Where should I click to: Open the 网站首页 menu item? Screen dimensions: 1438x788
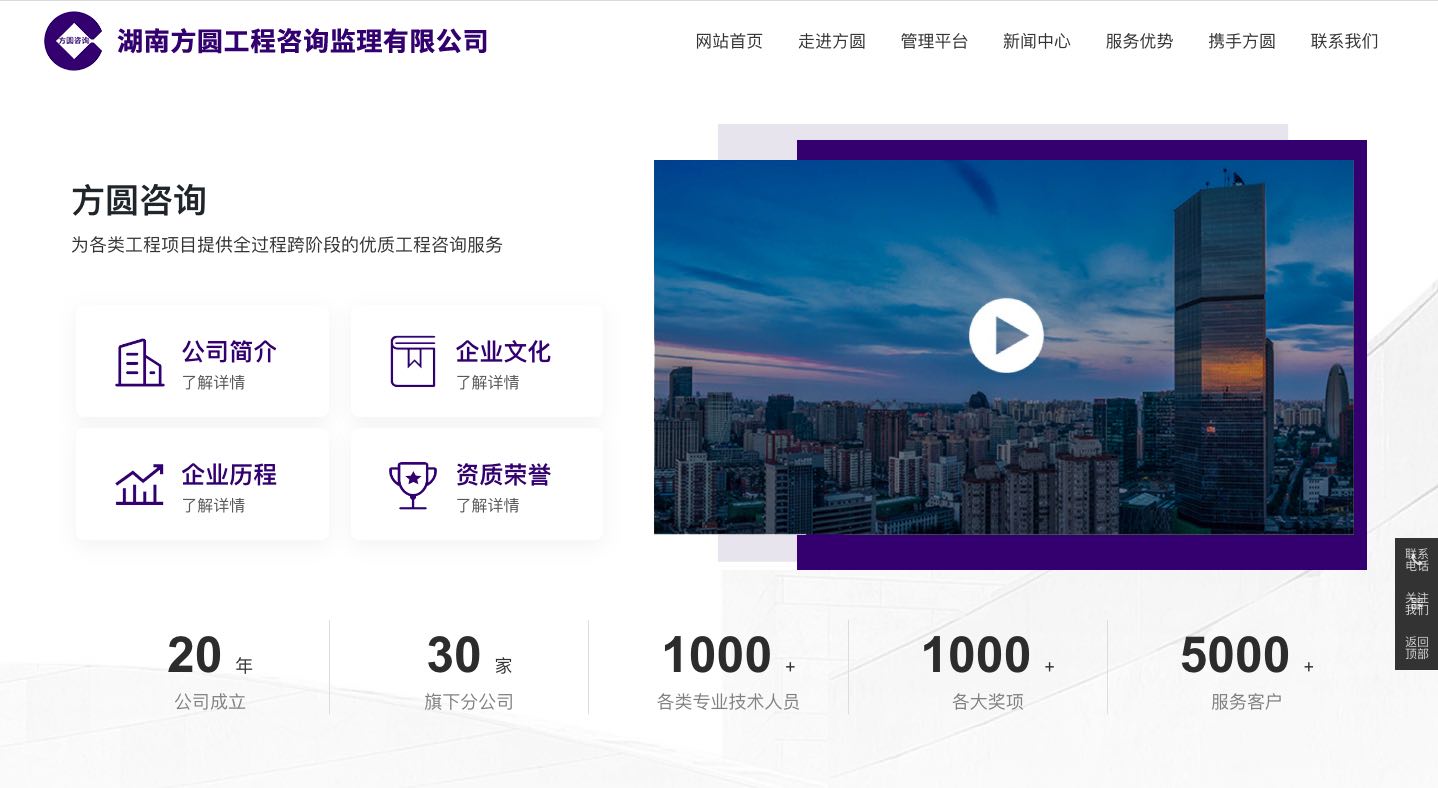[729, 42]
